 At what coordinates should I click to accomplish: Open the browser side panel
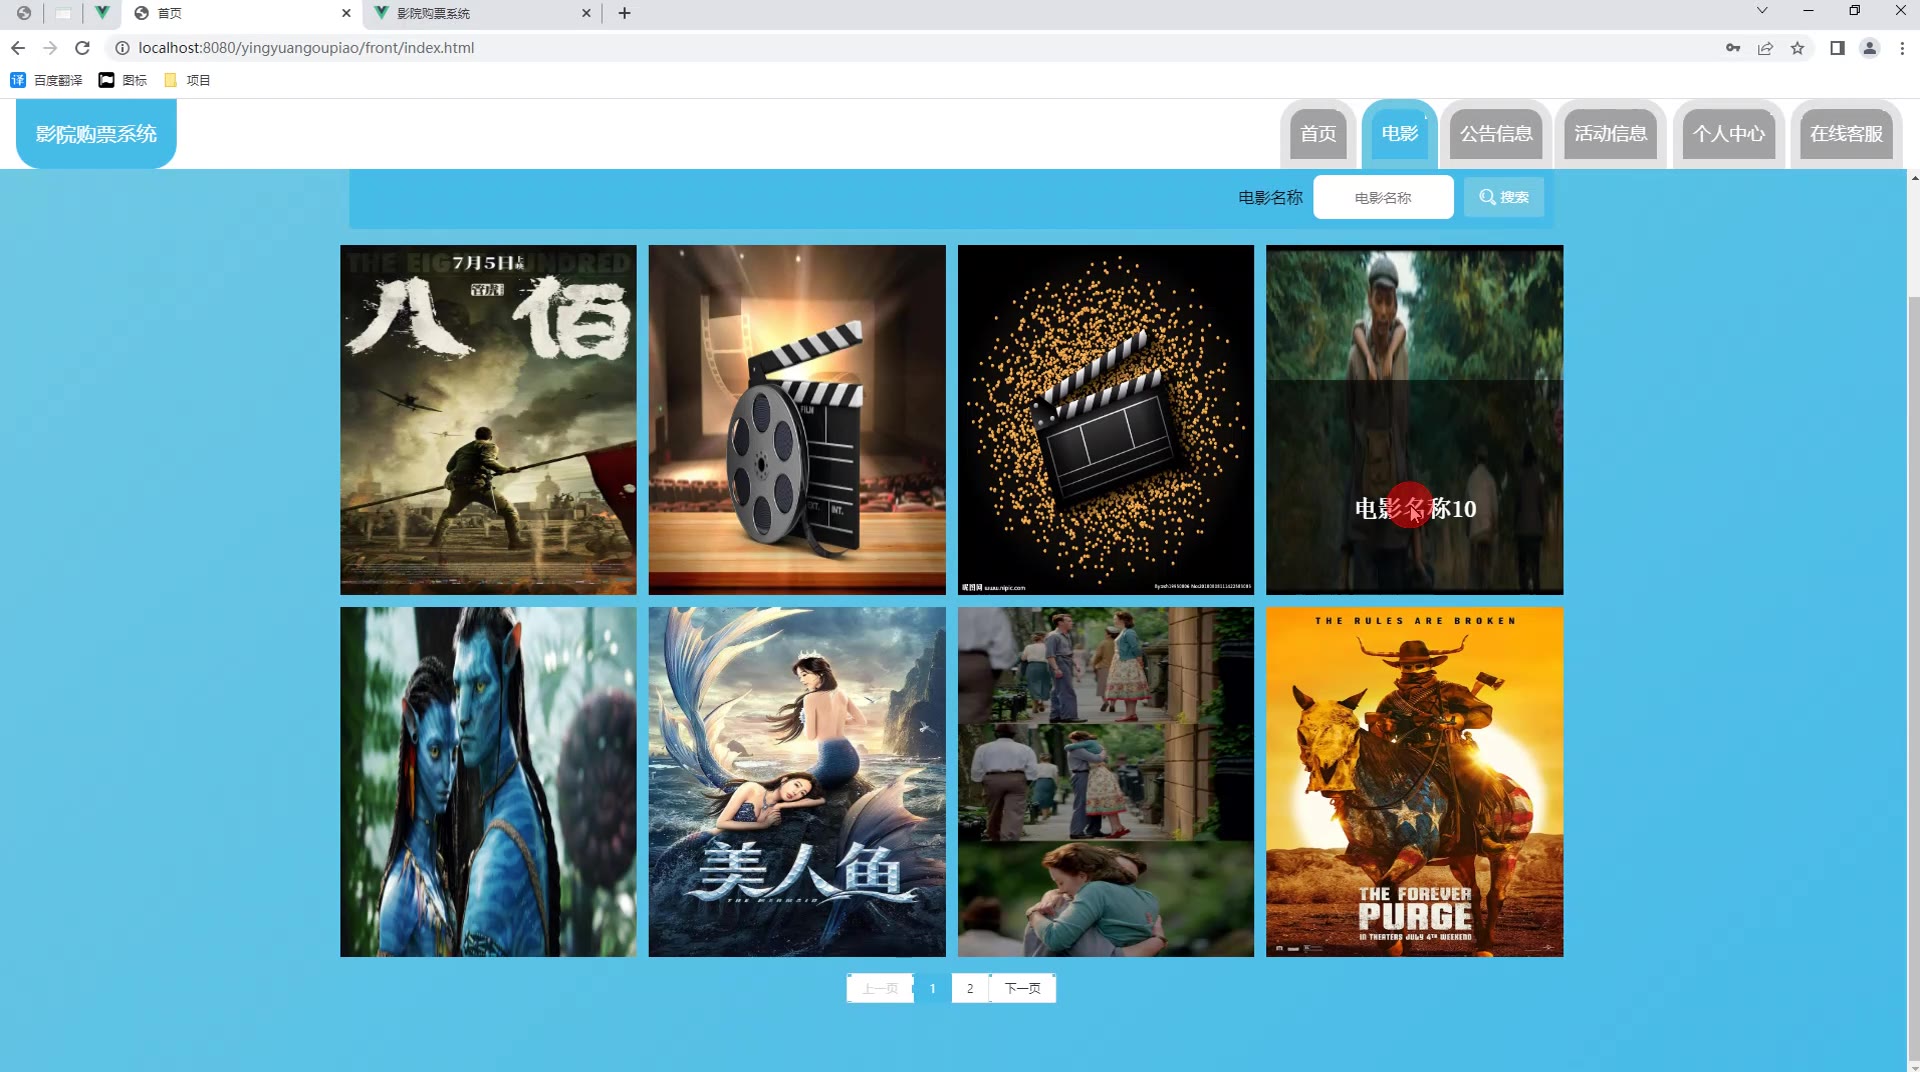(x=1837, y=48)
